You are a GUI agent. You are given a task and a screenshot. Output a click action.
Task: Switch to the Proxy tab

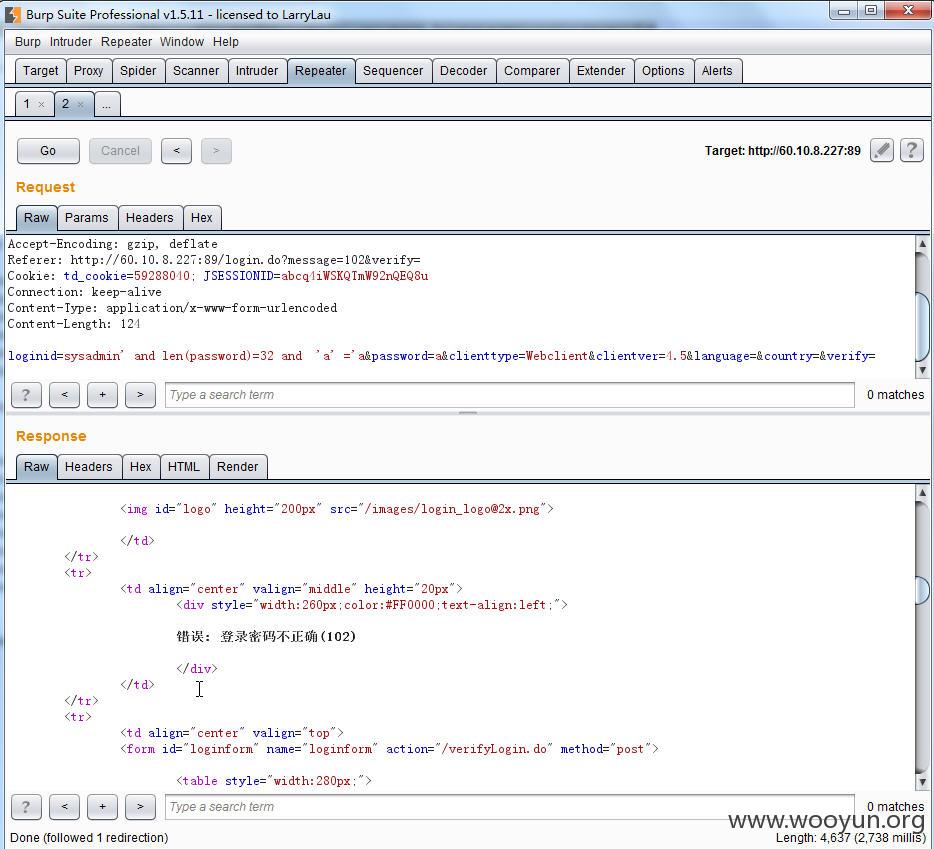click(x=89, y=71)
